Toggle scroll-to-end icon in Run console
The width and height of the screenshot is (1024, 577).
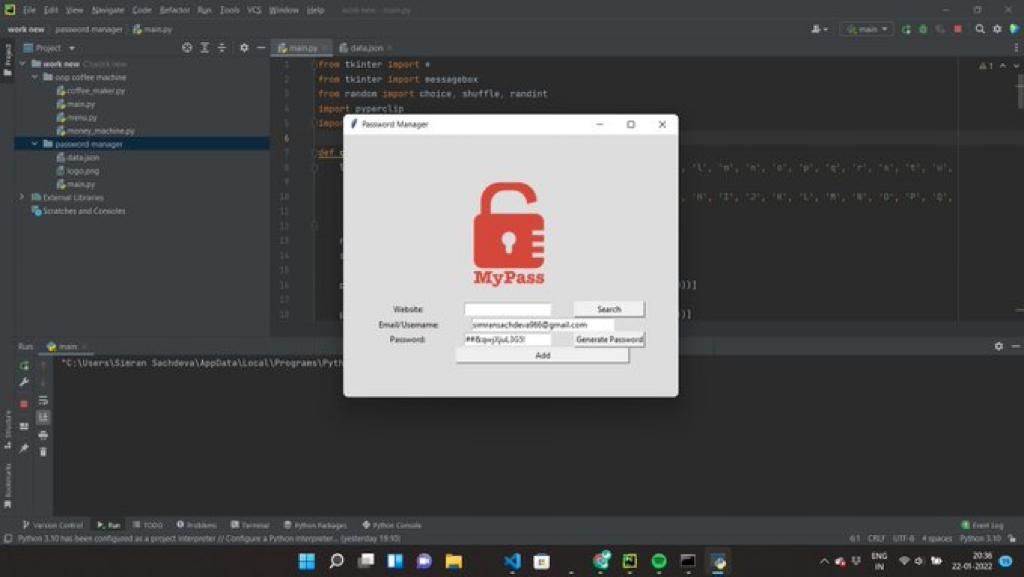(43, 417)
